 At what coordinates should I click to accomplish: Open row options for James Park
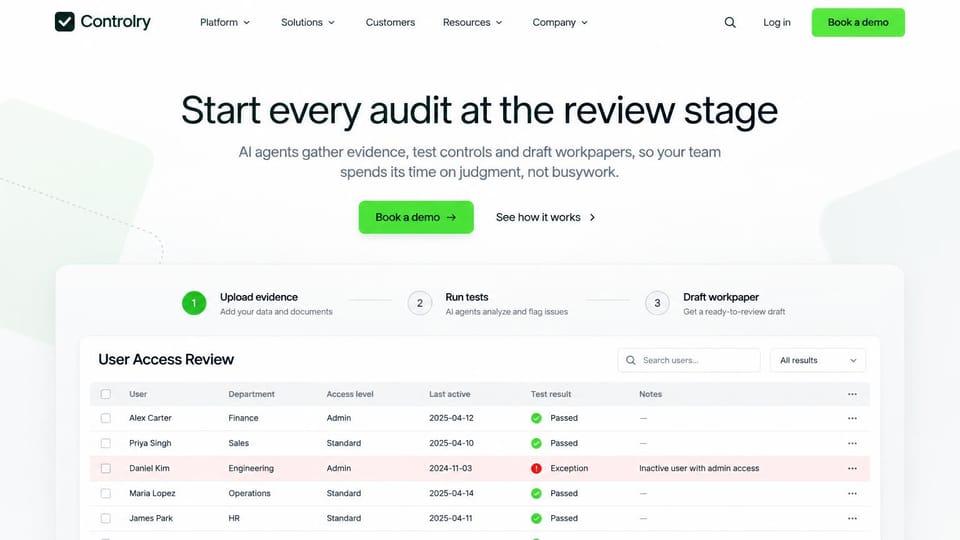[852, 519]
